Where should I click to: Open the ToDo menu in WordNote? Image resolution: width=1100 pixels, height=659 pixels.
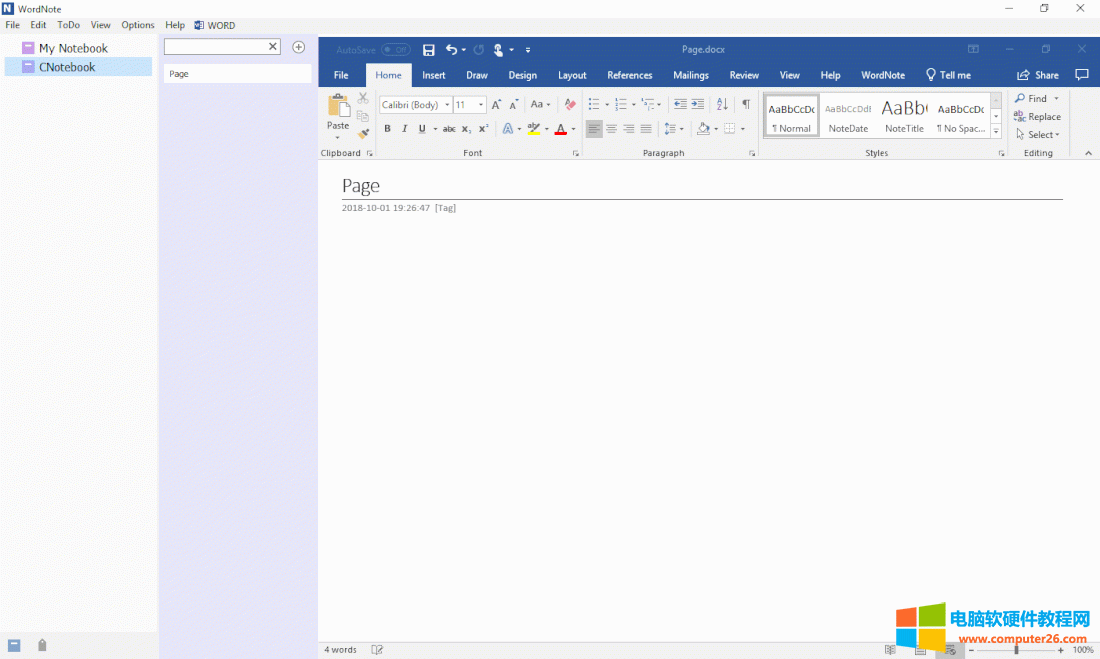[x=68, y=25]
